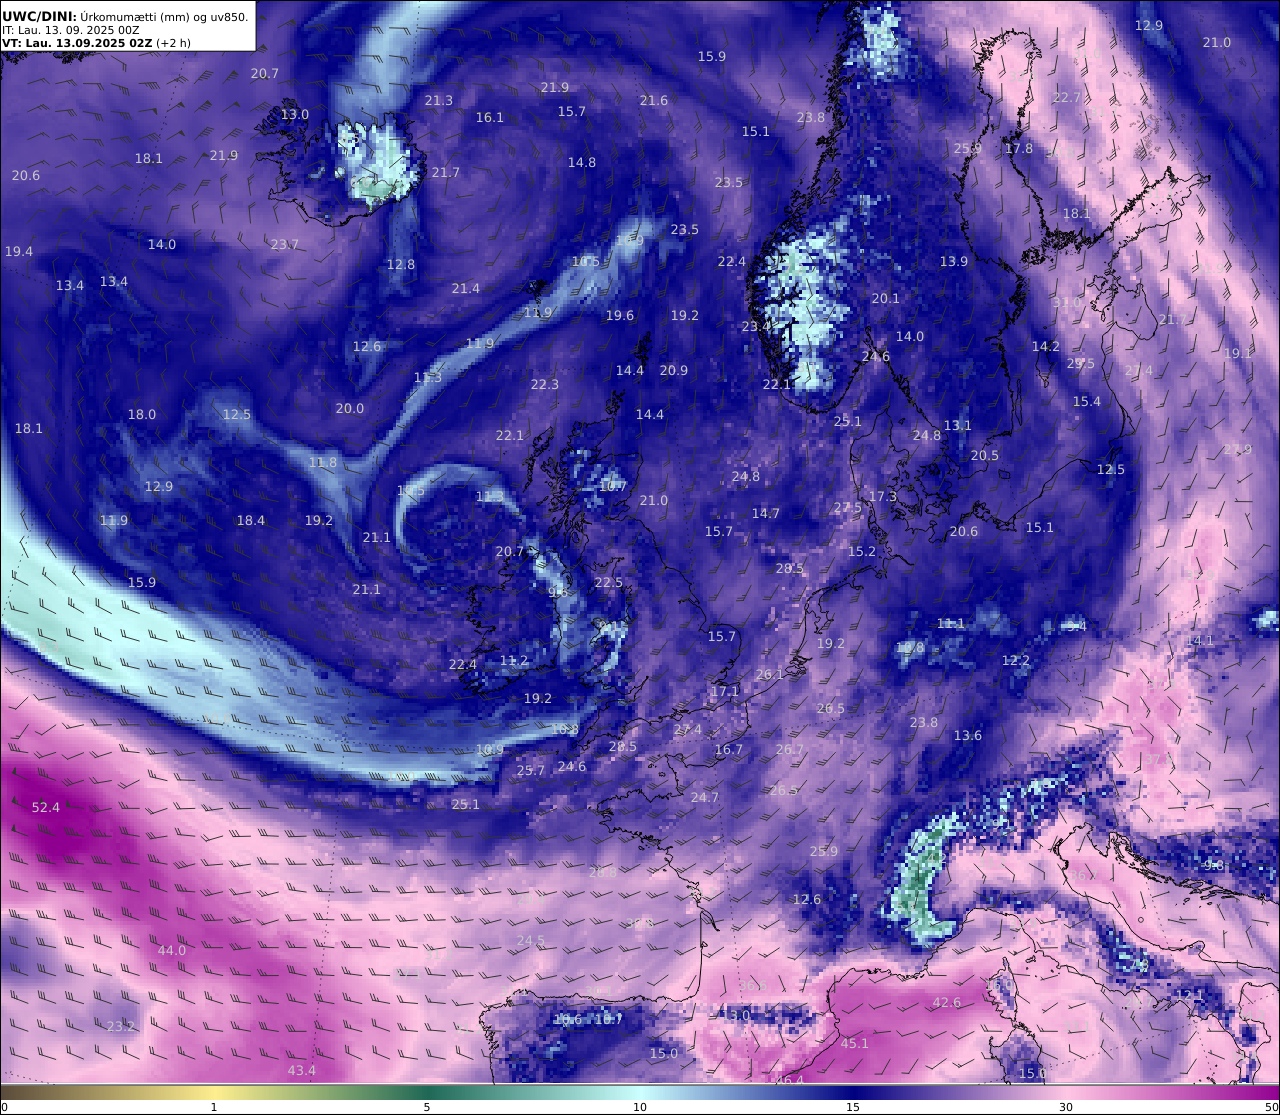Click the 17.3 value over Denmark
Viewport: 1280px width, 1115px height.
click(x=882, y=496)
